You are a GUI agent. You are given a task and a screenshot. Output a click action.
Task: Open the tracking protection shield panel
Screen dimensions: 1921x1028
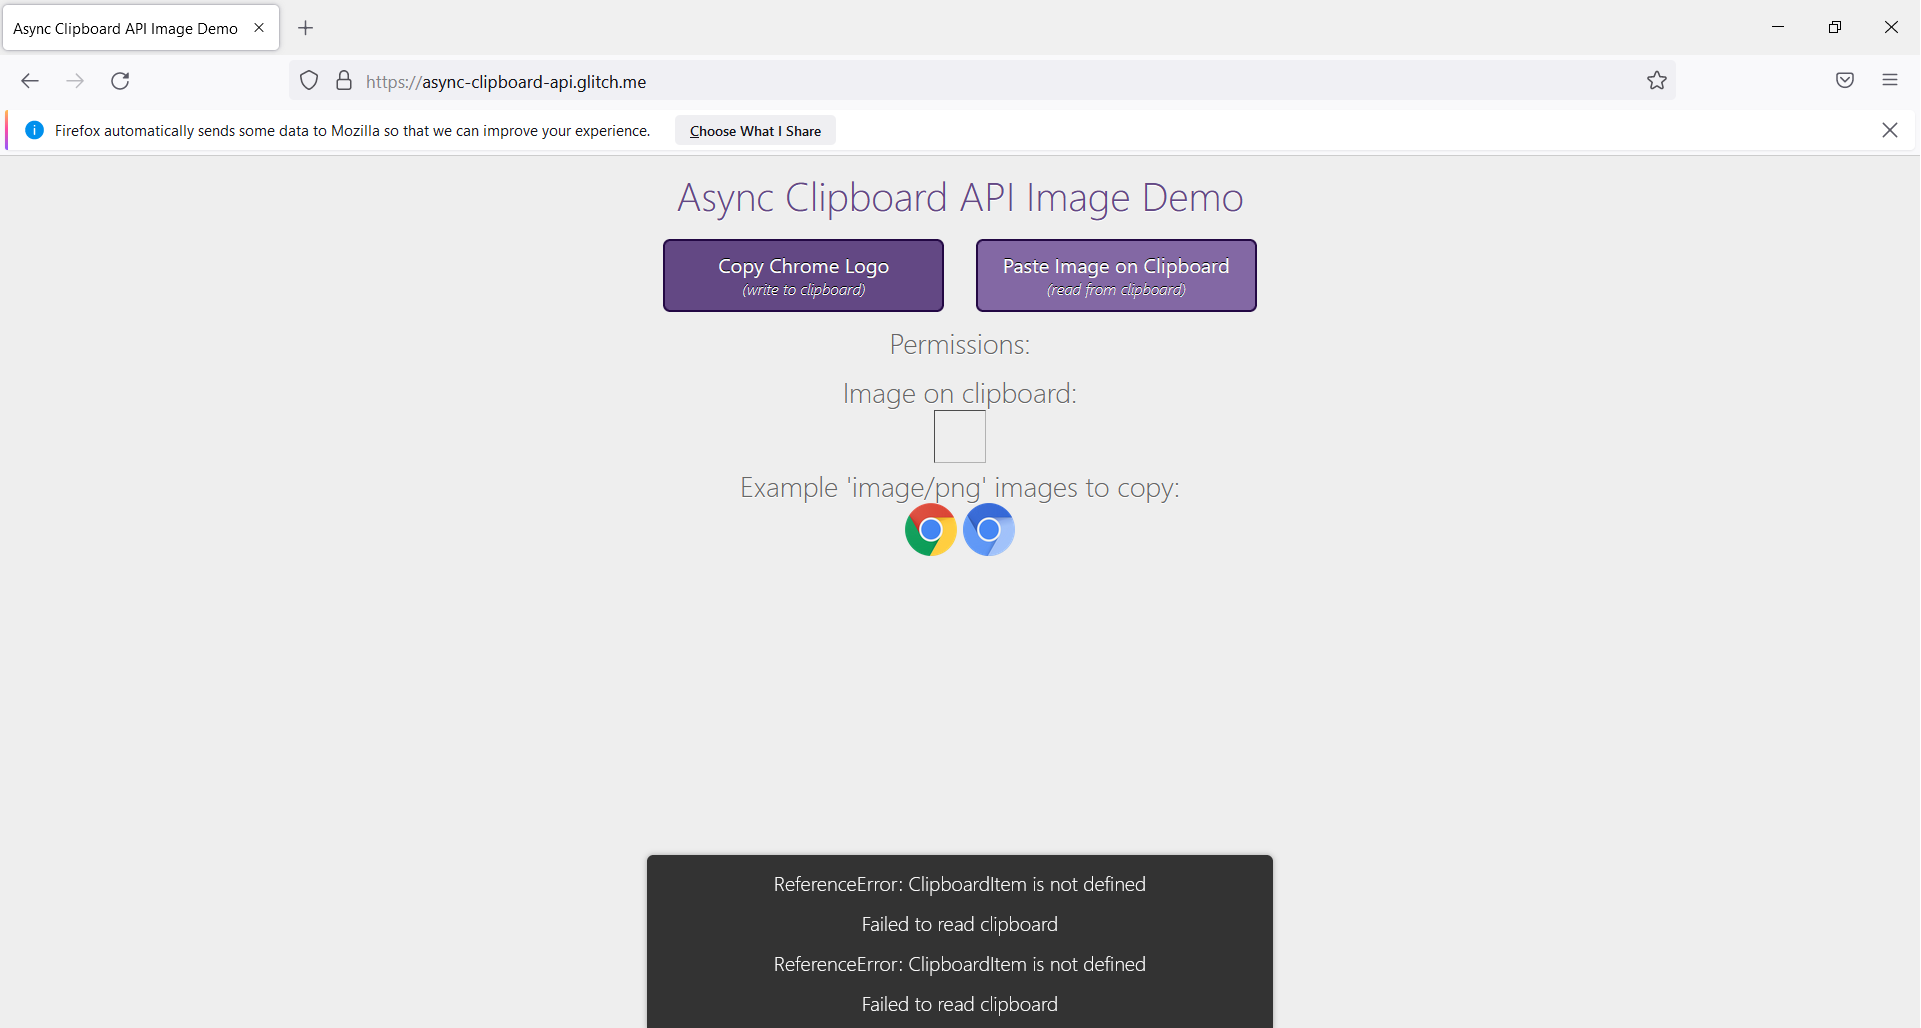coord(309,81)
